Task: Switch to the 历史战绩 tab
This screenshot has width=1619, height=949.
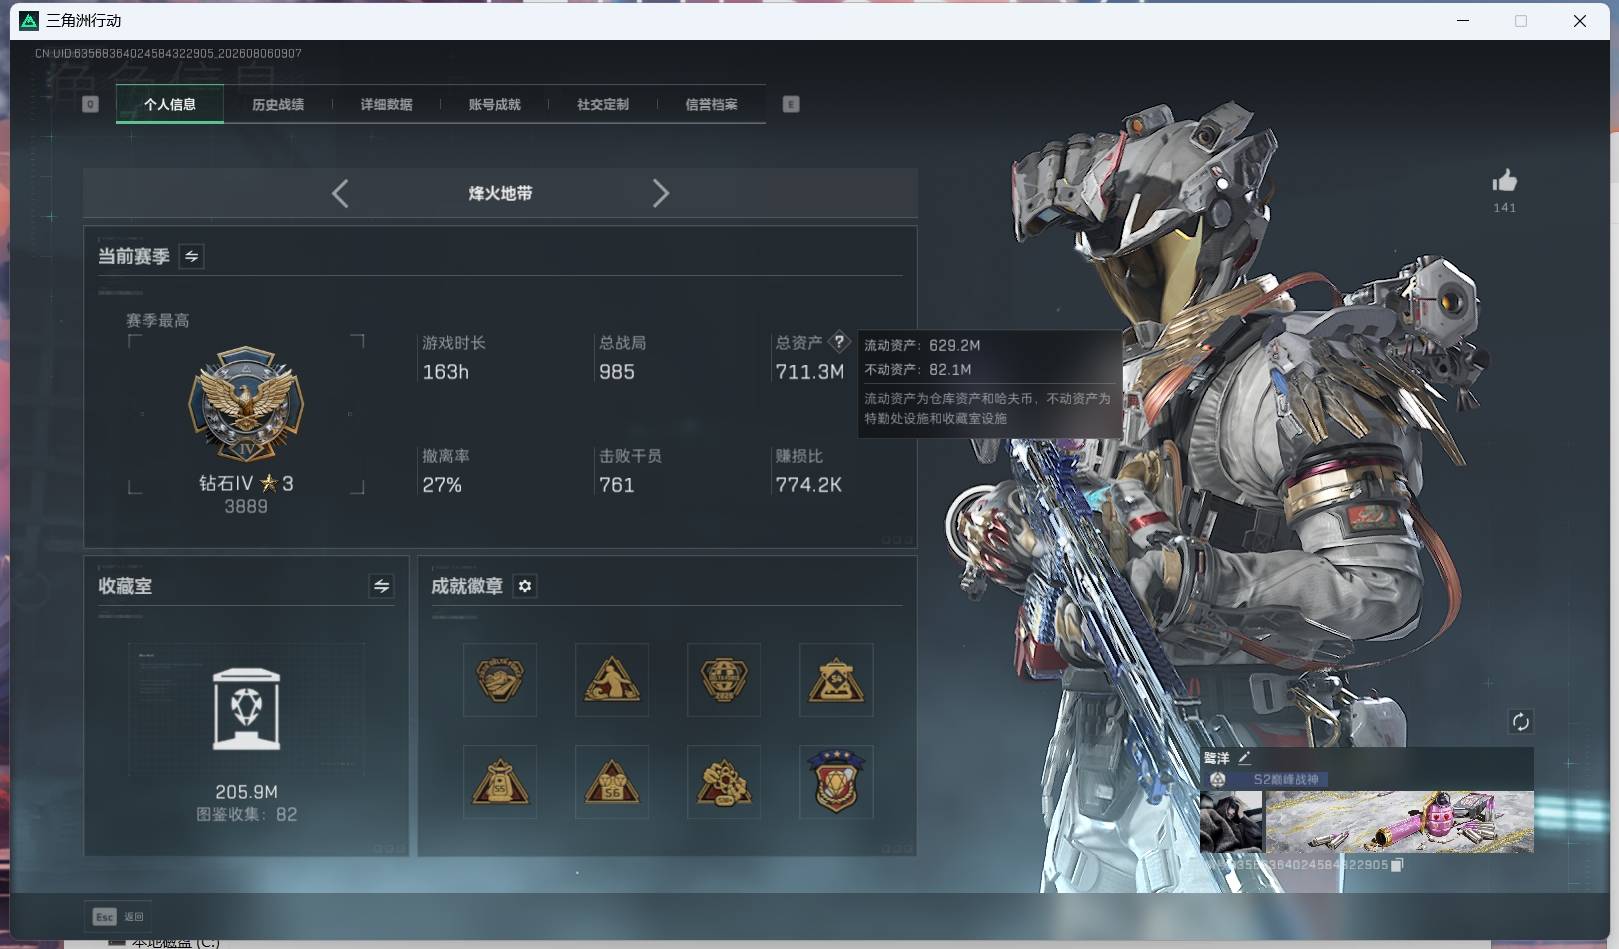Action: [x=278, y=104]
